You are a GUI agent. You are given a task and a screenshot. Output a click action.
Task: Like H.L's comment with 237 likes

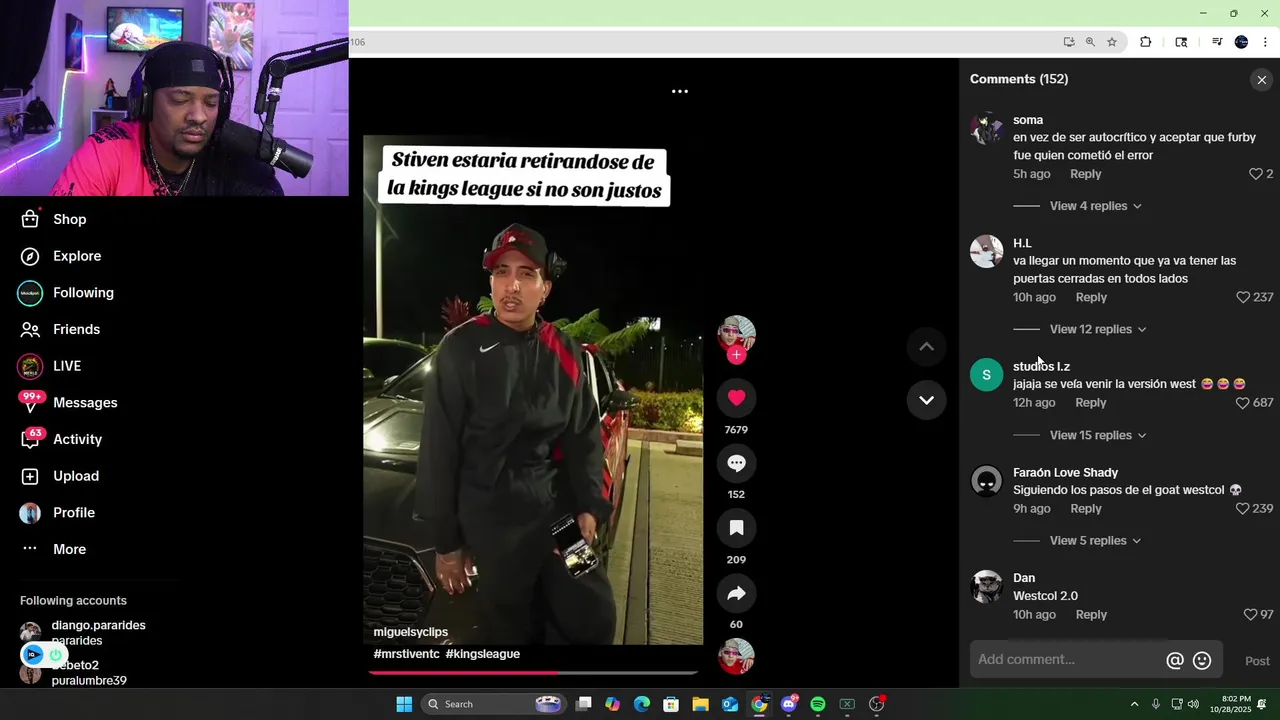click(1243, 297)
